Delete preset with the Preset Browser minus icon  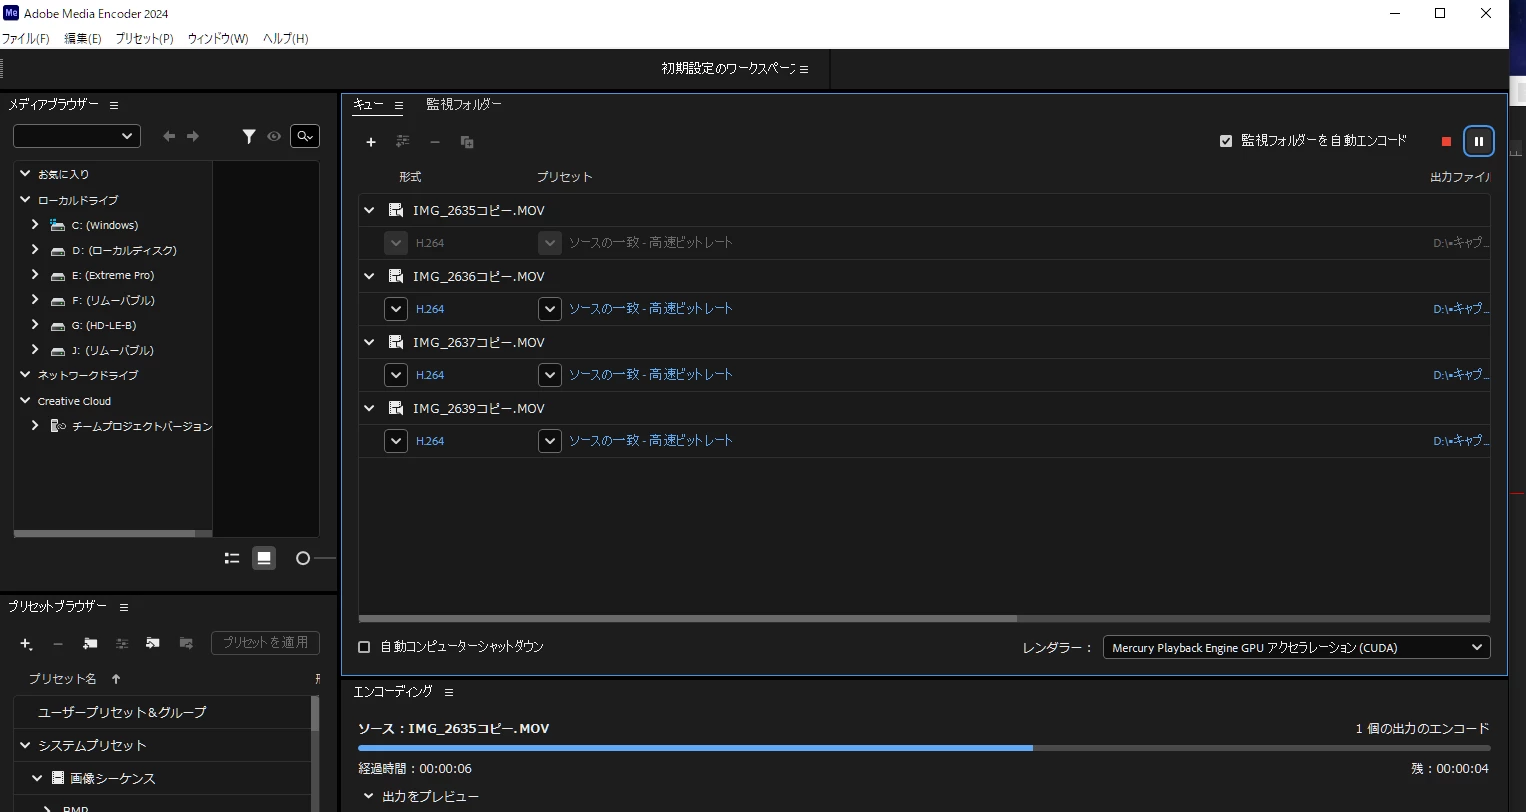[x=58, y=643]
